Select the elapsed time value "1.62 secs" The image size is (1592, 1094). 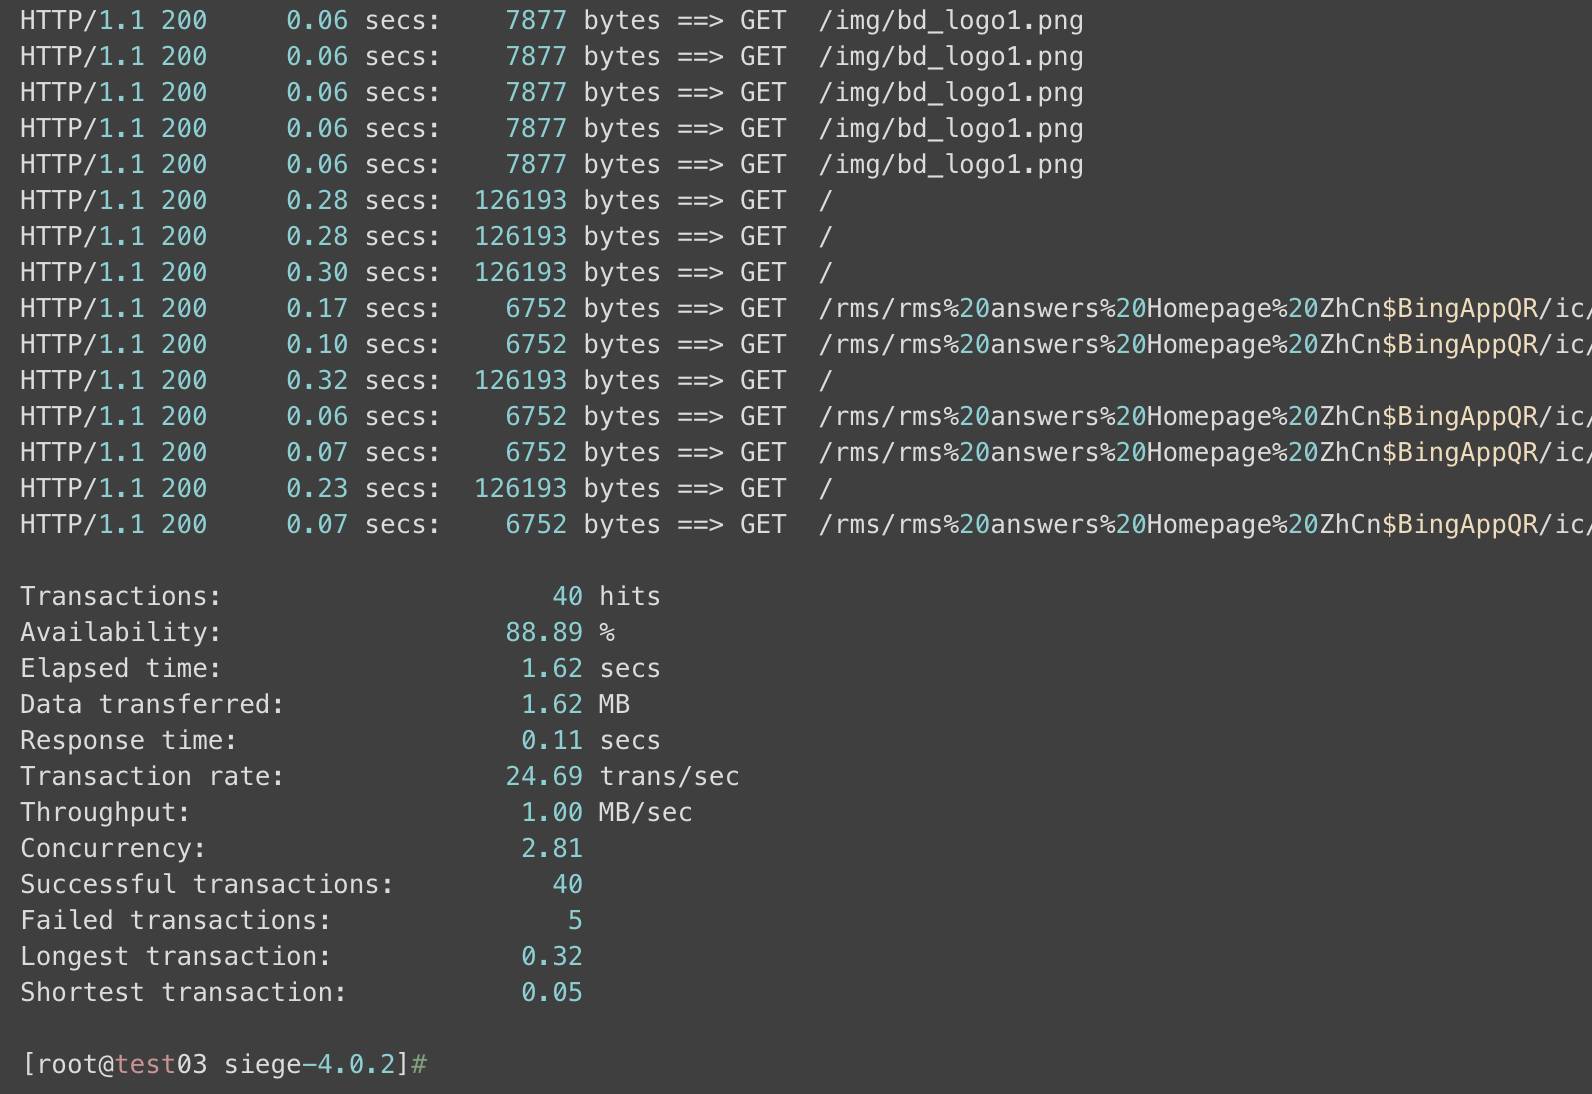pos(591,668)
